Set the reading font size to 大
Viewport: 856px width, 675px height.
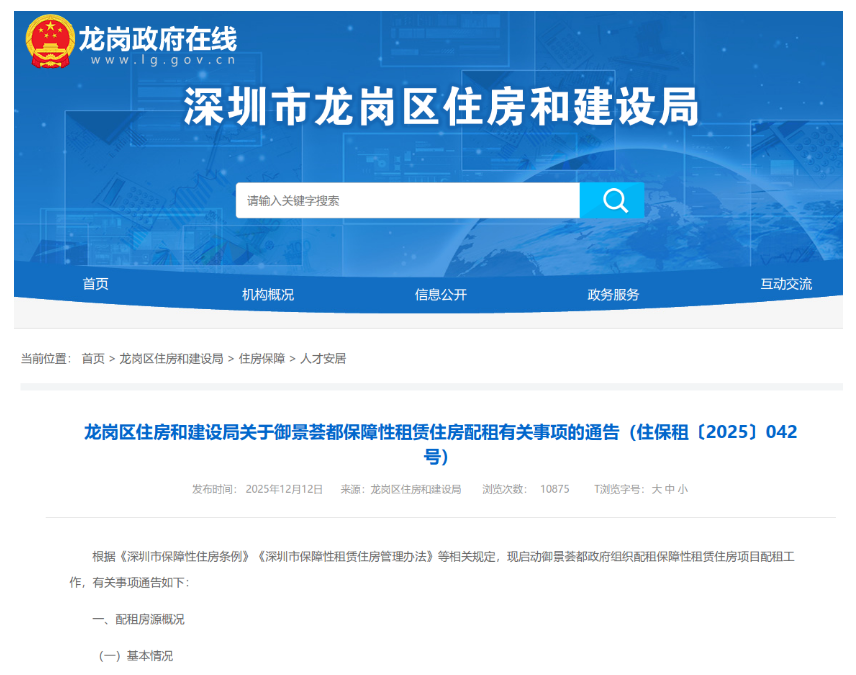[x=657, y=489]
